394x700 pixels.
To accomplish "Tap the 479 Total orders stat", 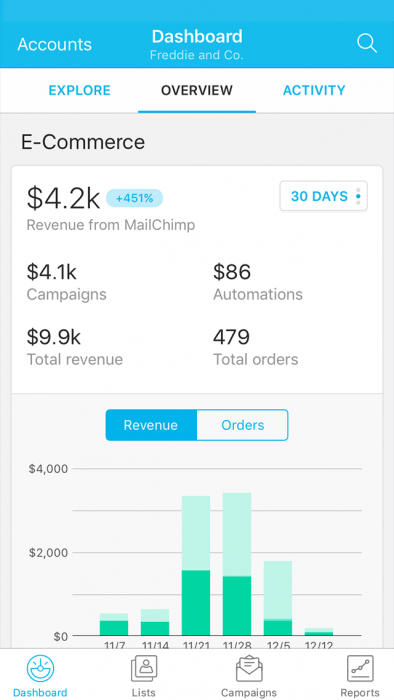I will (256, 347).
